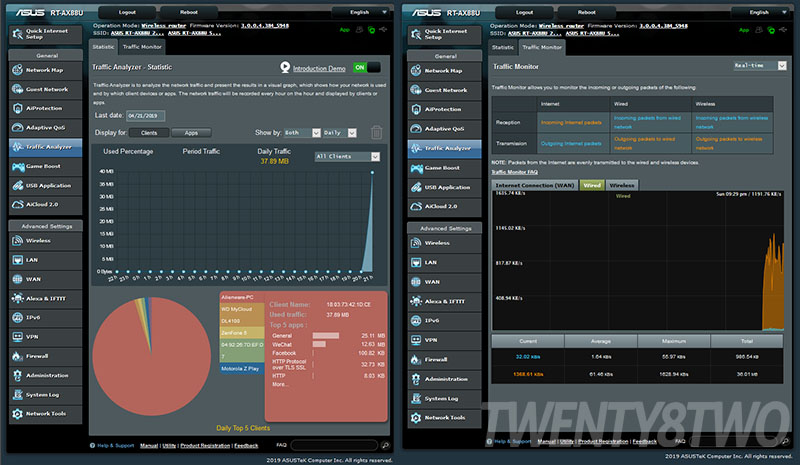This screenshot has height=465, width=800.
Task: Open the All Clients dropdown
Action: coord(347,156)
